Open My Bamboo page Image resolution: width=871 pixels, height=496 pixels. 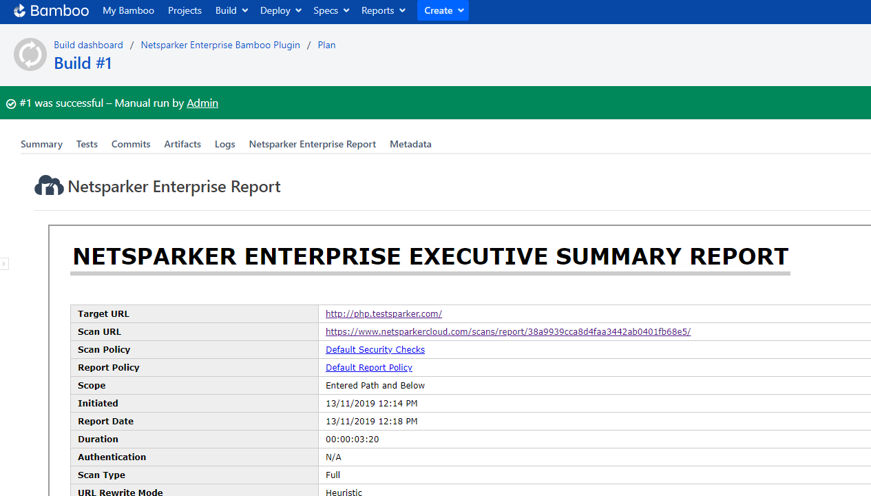(128, 11)
